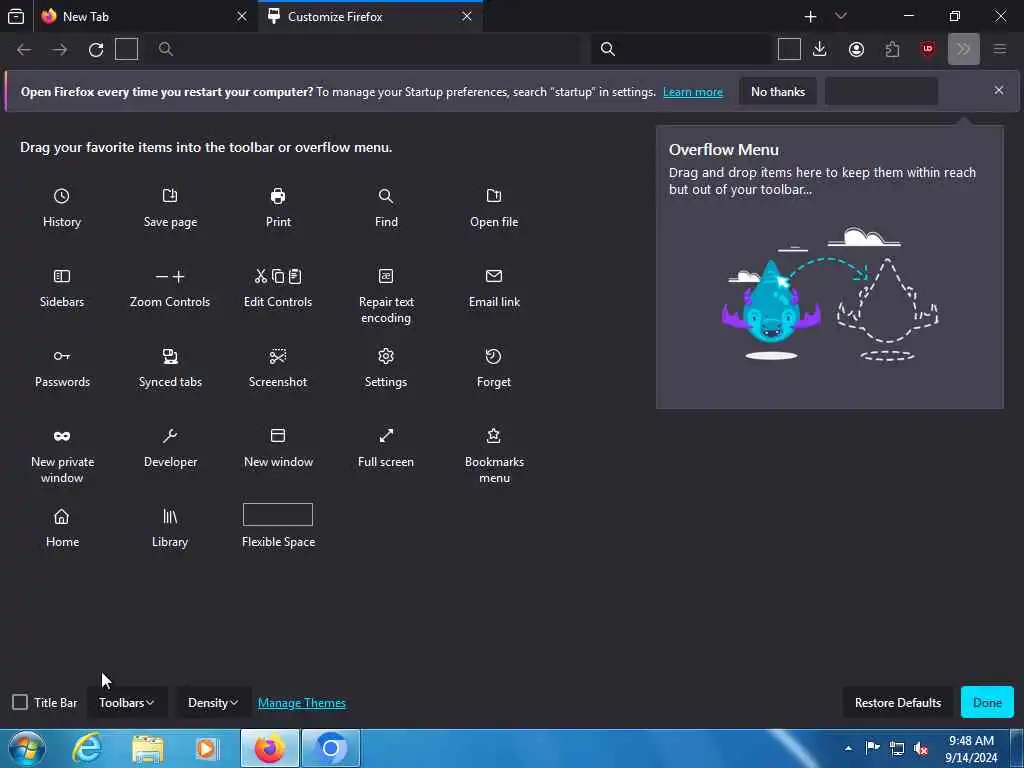Screen dimensions: 1024x768
Task: Click the Print item icon
Action: coord(278,196)
